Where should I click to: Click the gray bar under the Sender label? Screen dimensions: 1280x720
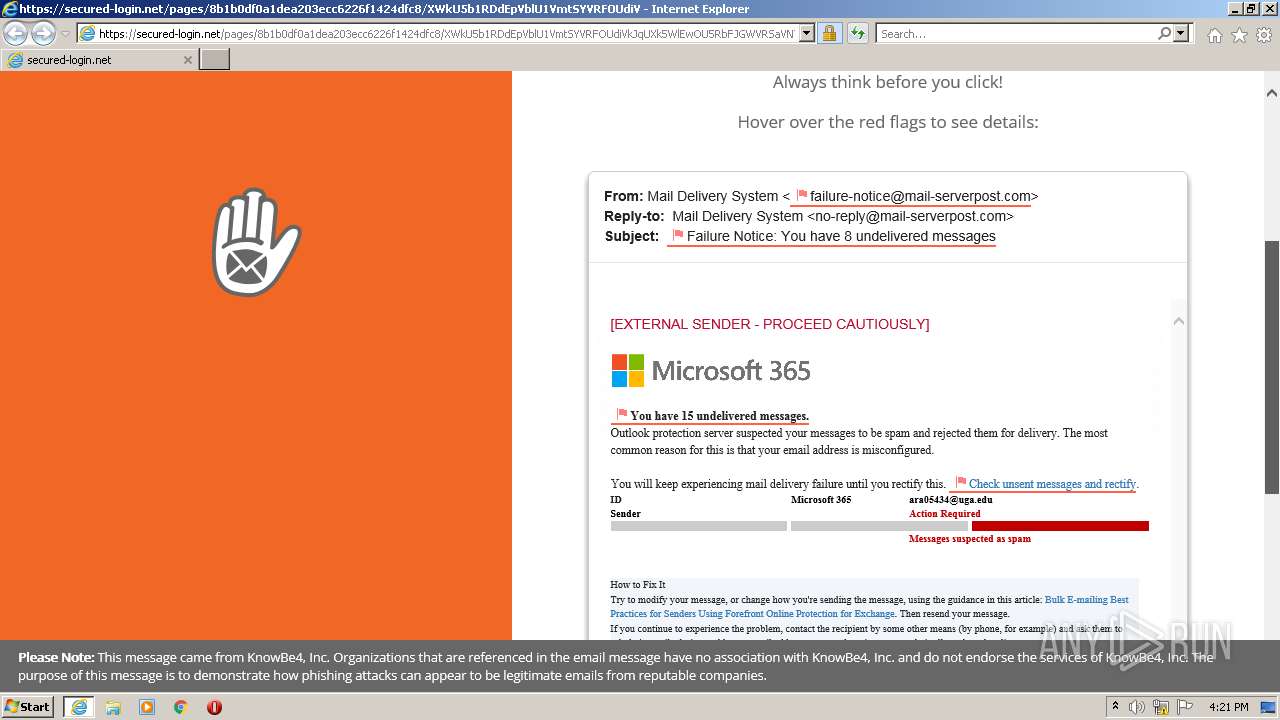tap(698, 526)
